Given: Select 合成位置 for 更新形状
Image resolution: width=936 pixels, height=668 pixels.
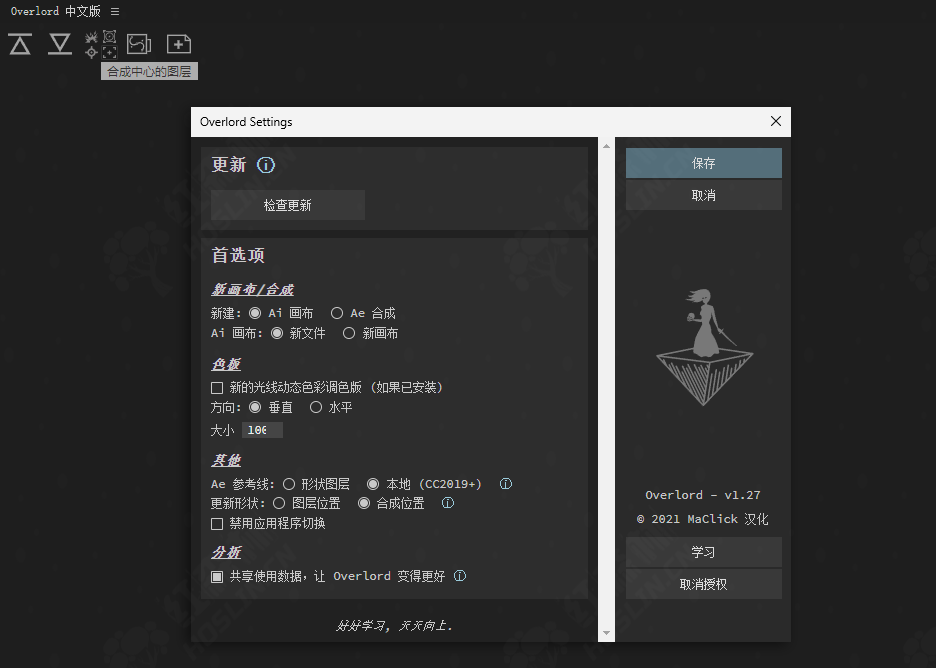Looking at the screenshot, I should tap(364, 503).
